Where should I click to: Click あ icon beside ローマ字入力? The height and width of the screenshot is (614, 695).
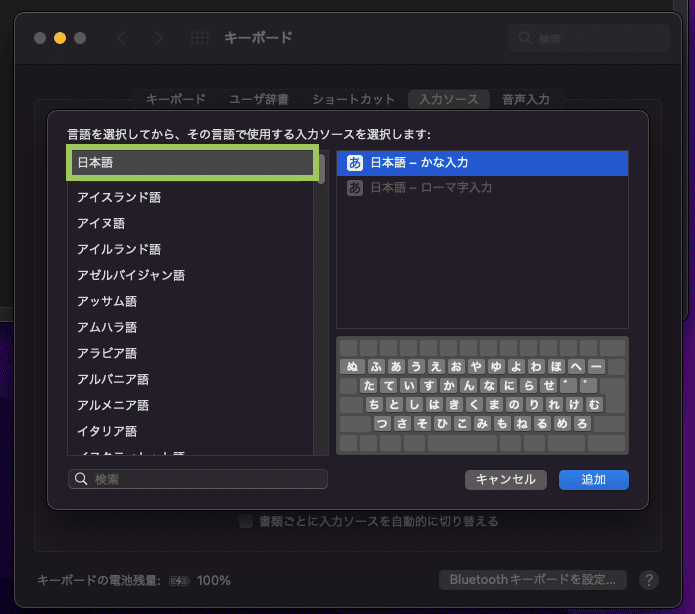[x=355, y=188]
